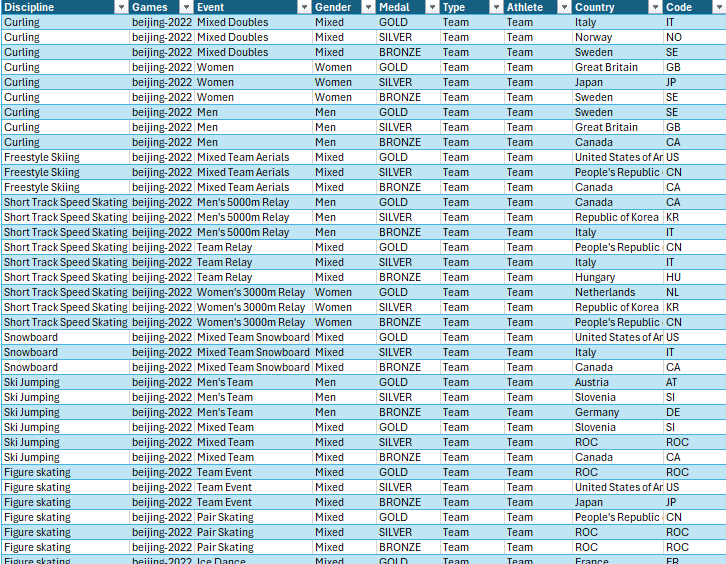This screenshot has height=564, width=726.
Task: Select United States in Figure skating Team Event row
Action: [x=618, y=487]
